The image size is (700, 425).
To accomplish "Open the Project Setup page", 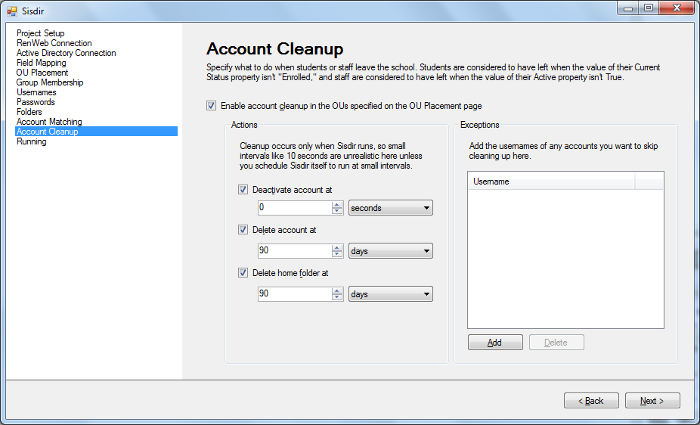I will (x=40, y=33).
